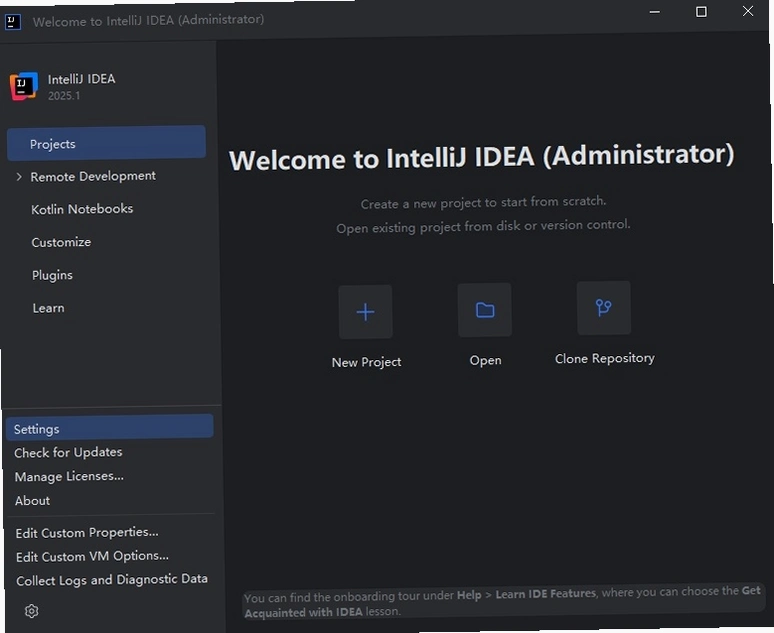
Task: Select the Learn tab
Action: pyautogui.click(x=48, y=308)
